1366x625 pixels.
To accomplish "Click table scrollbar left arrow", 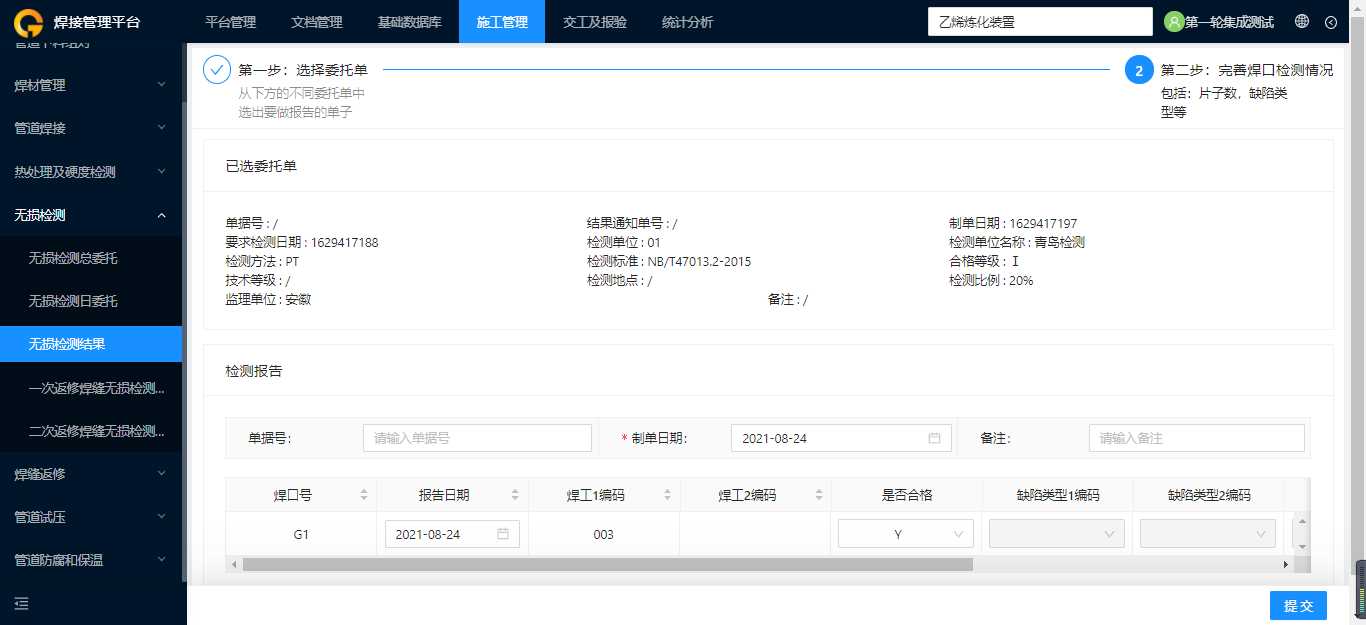I will point(235,565).
